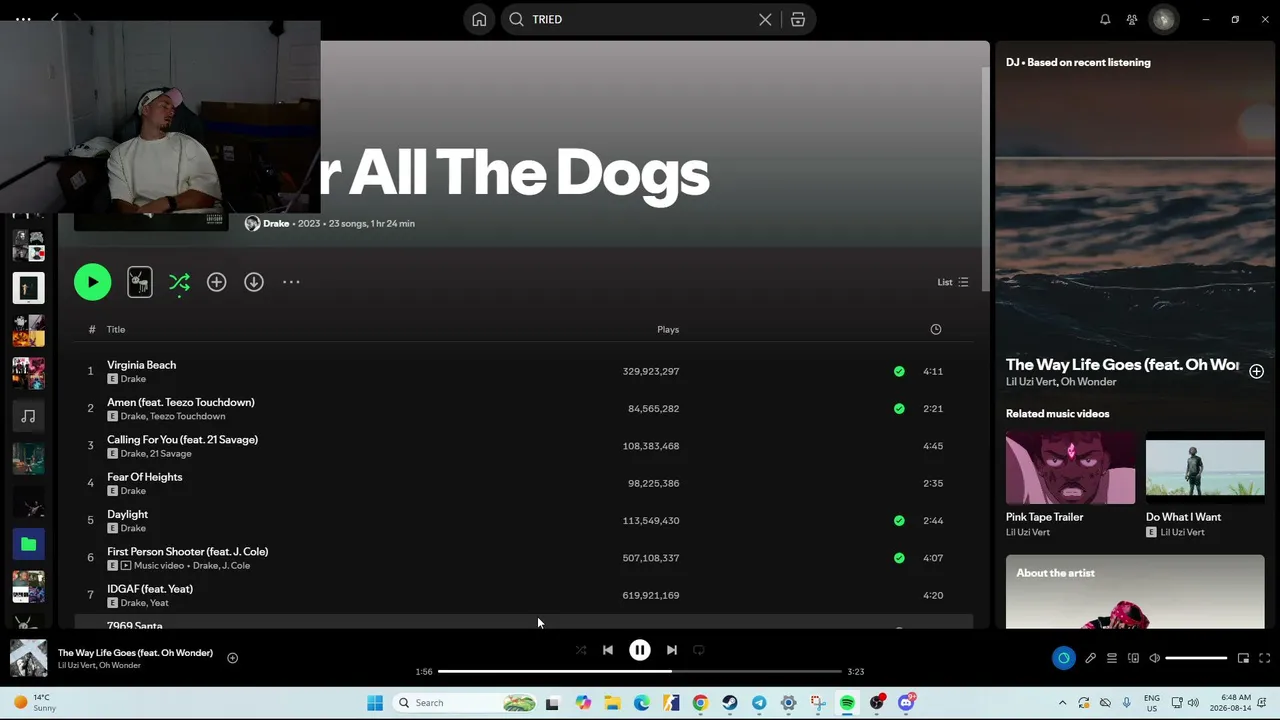1280x720 pixels.
Task: Open the music note item in the library sidebar
Action: click(28, 416)
